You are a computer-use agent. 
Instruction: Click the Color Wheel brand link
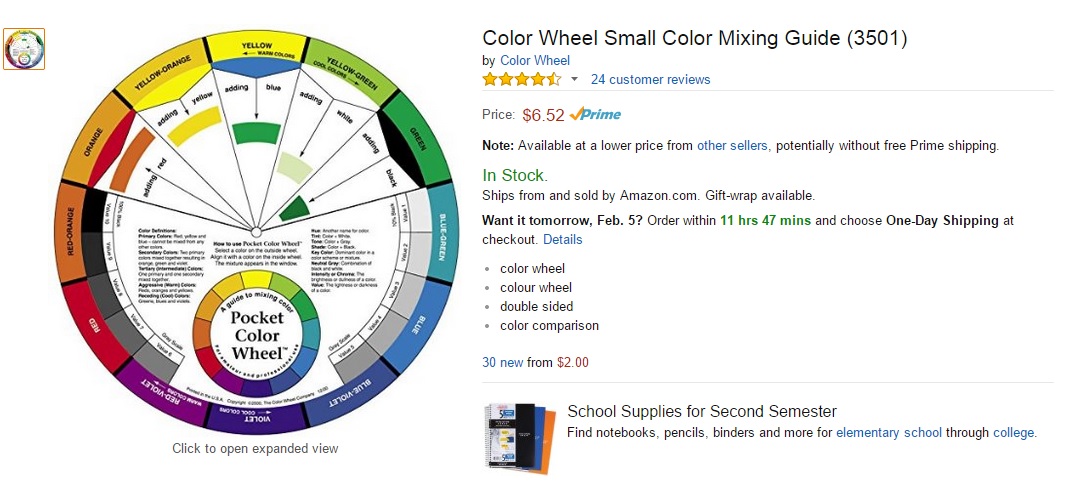[x=535, y=61]
